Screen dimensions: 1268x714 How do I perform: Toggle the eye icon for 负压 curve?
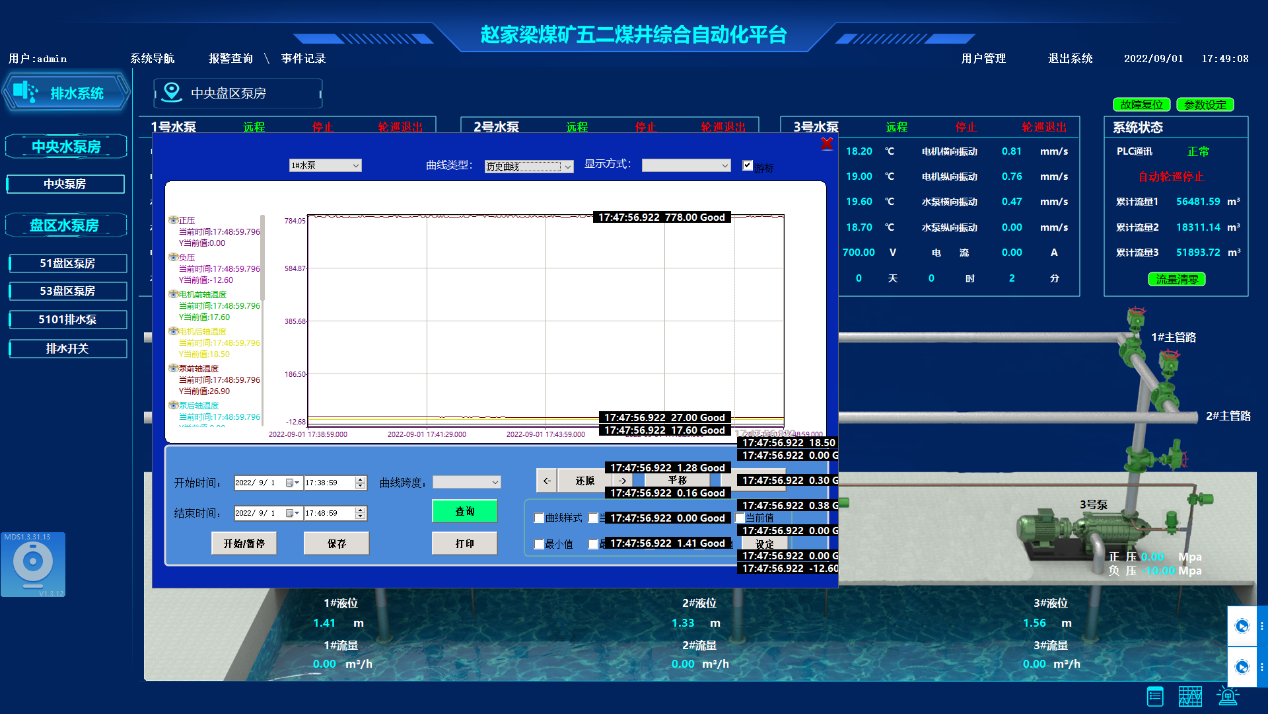(173, 257)
